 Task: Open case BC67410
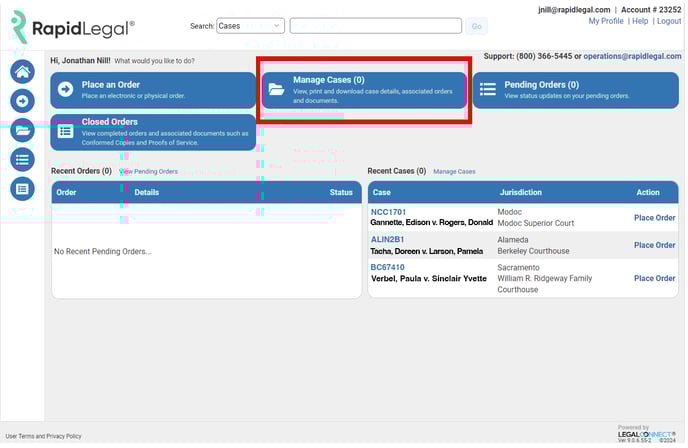pyautogui.click(x=387, y=267)
